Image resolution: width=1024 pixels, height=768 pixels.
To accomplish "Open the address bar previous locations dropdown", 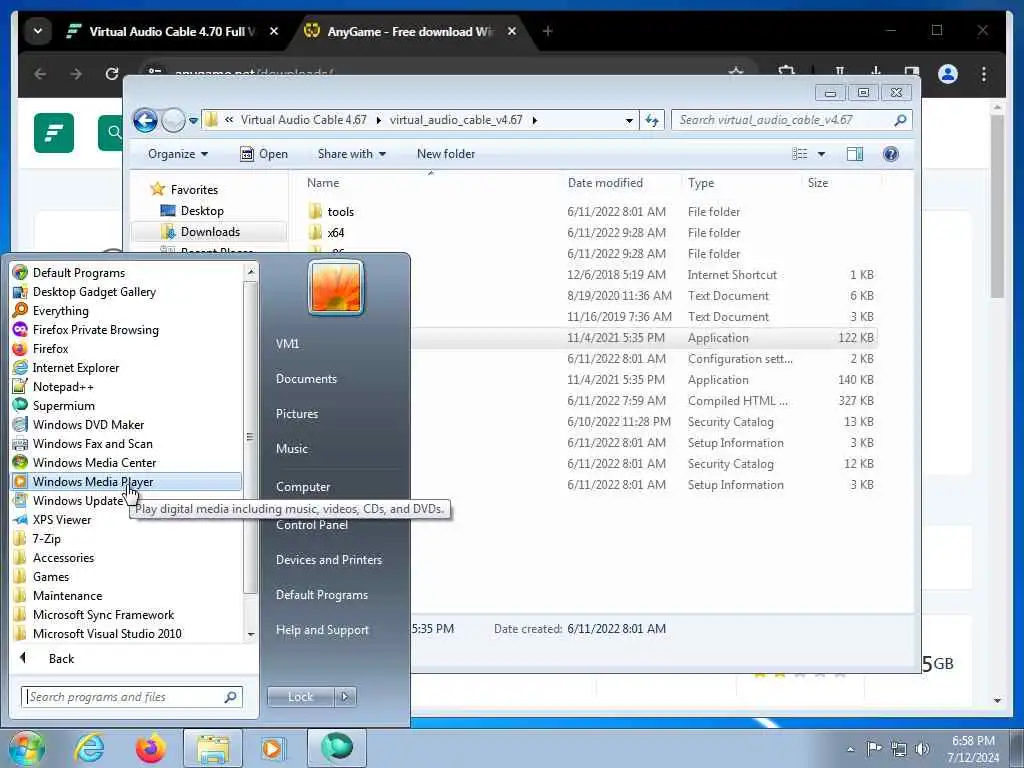I will (x=629, y=120).
